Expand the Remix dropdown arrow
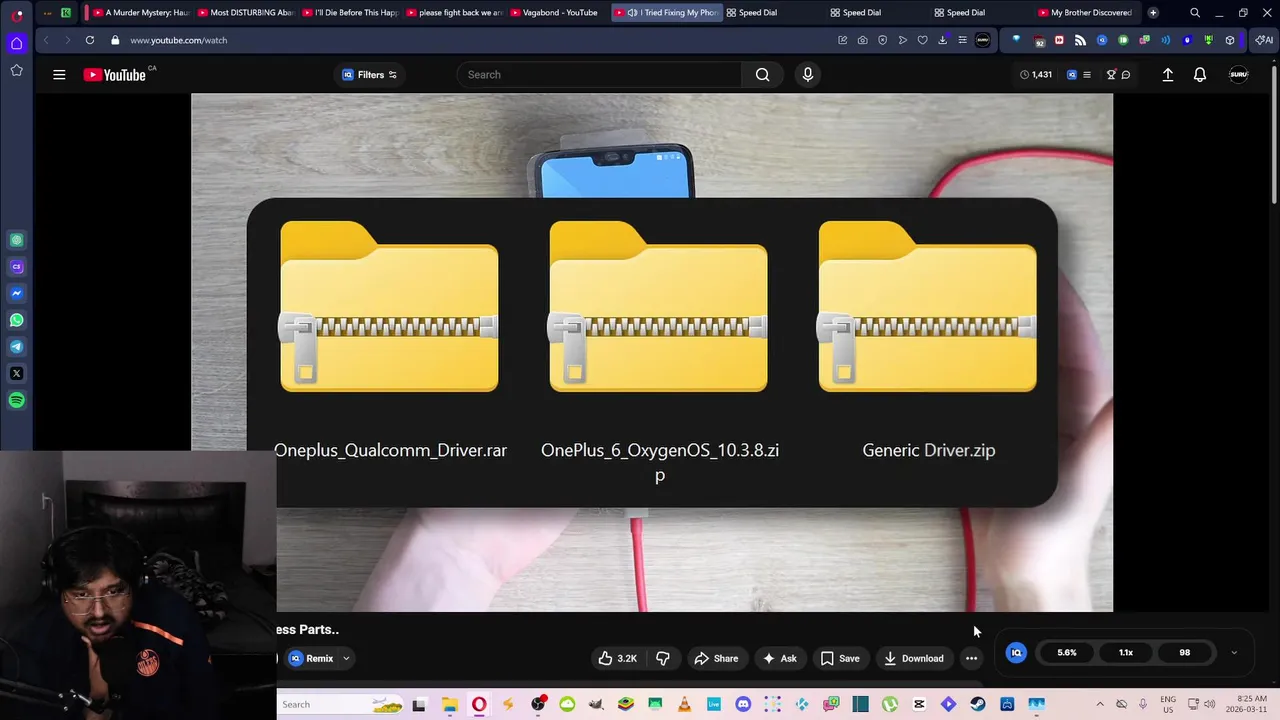The image size is (1280, 720). tap(346, 658)
